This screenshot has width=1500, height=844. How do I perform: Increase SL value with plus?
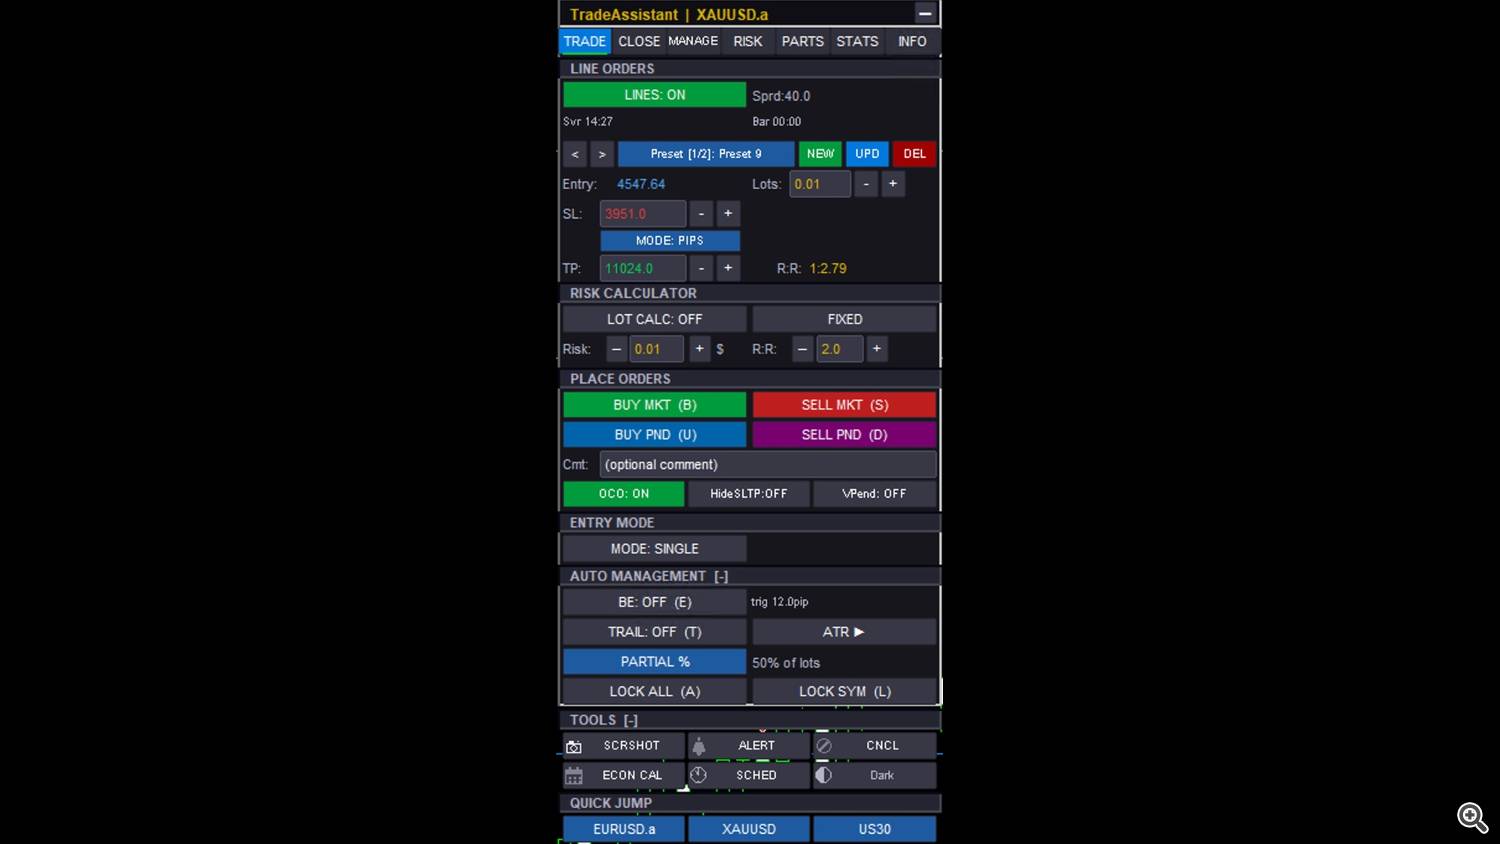[728, 214]
